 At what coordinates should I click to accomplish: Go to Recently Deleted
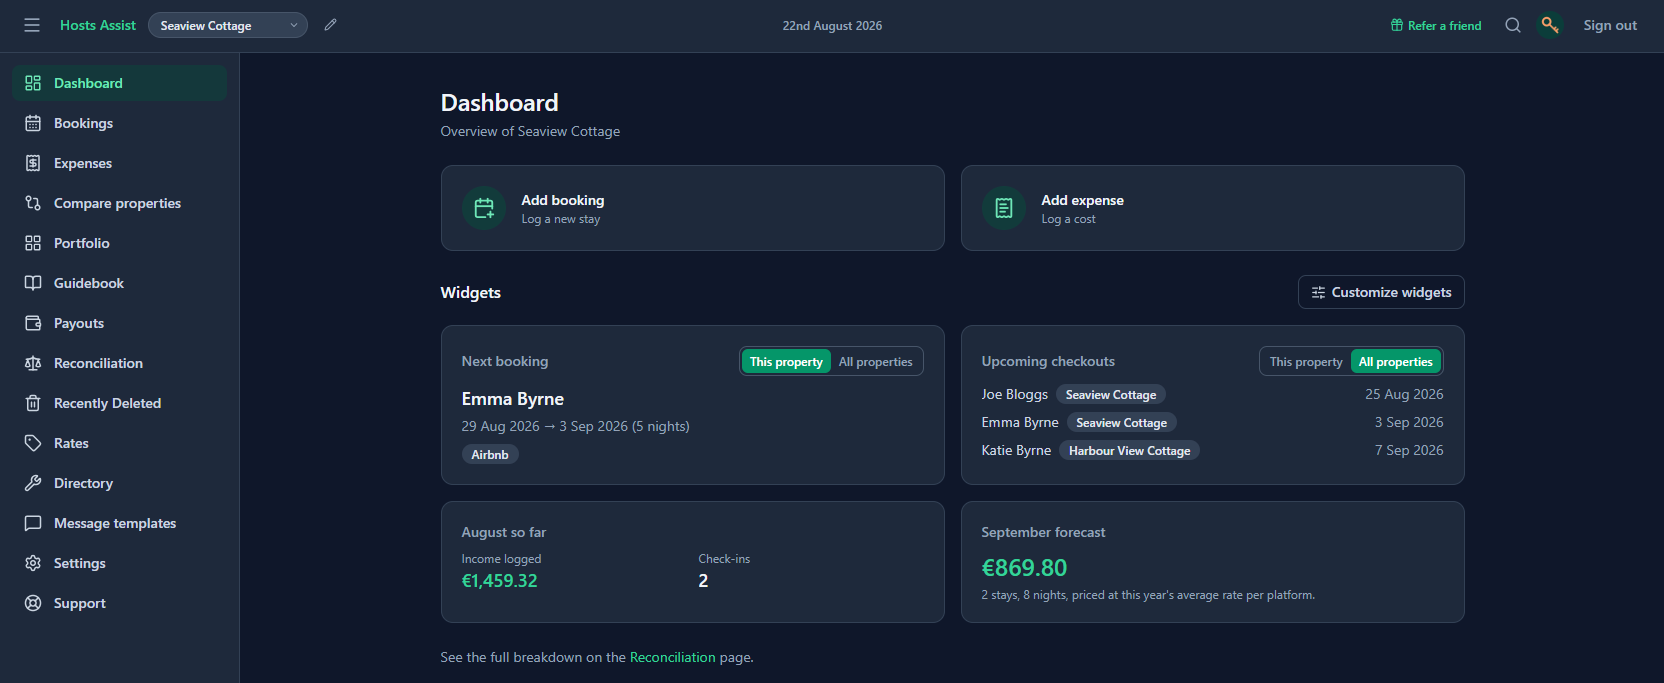coord(119,403)
